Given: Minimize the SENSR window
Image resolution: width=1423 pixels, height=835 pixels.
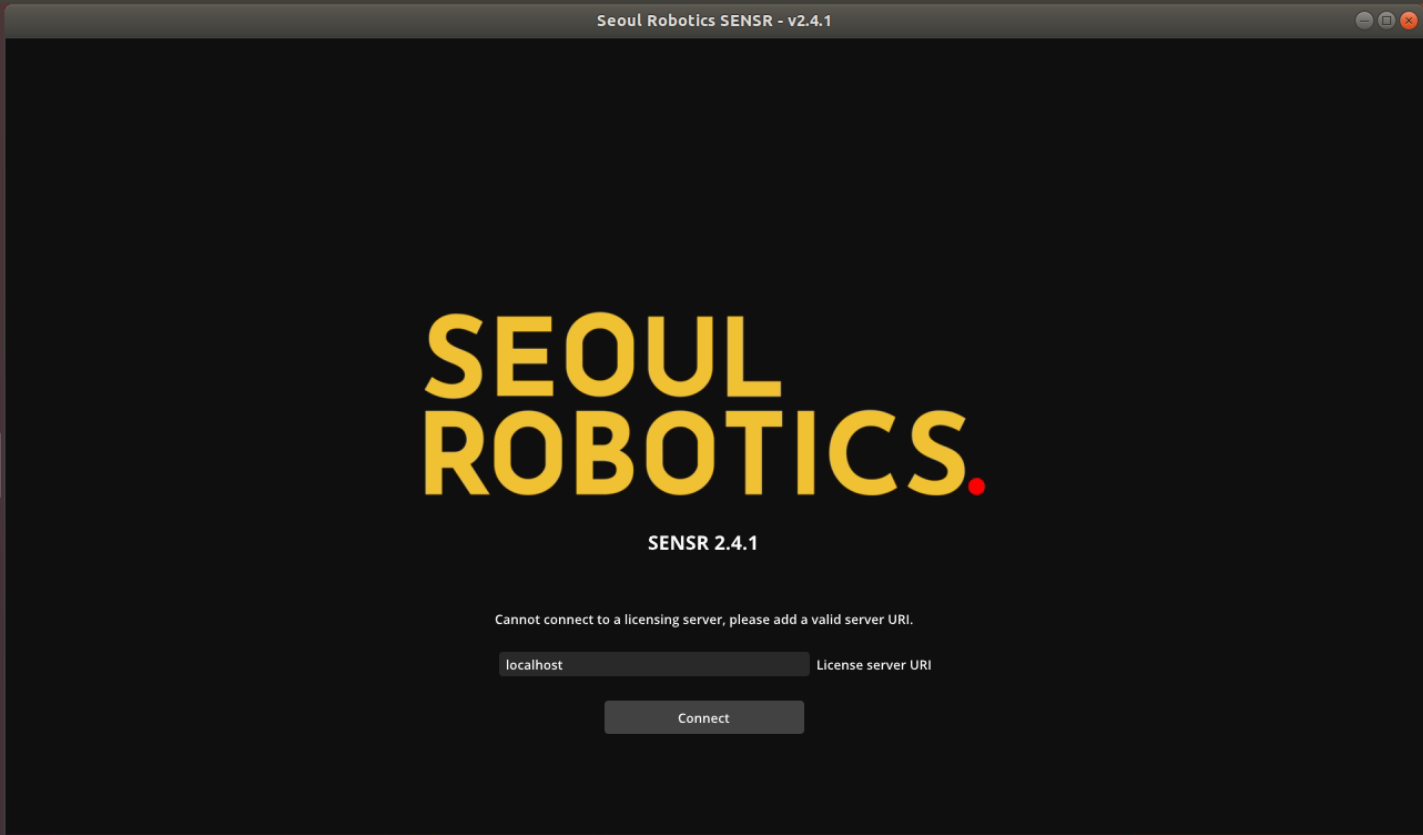Looking at the screenshot, I should [x=1365, y=20].
